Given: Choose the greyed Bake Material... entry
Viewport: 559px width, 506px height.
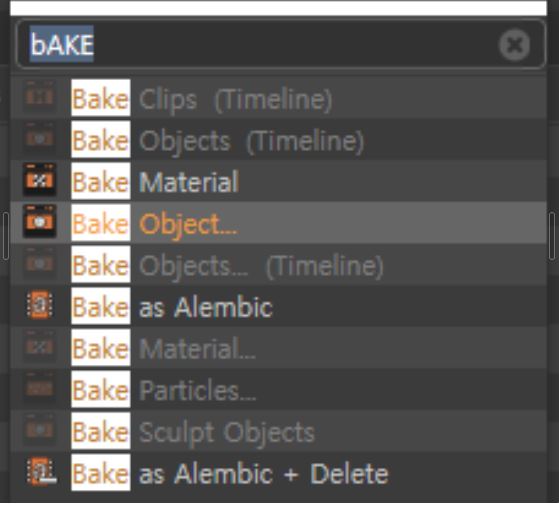Looking at the screenshot, I should coord(278,348).
